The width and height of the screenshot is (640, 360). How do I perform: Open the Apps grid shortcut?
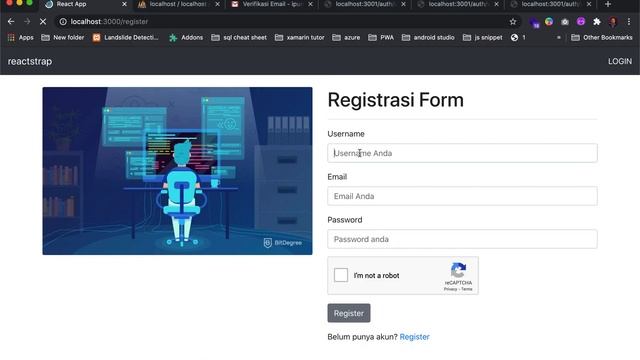[20, 38]
